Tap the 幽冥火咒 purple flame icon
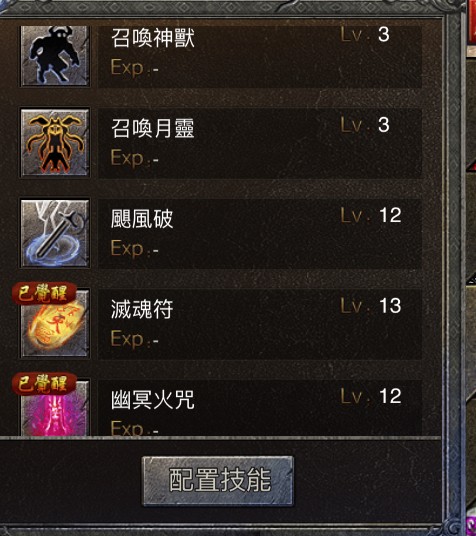This screenshot has height=536, width=476. [55, 408]
